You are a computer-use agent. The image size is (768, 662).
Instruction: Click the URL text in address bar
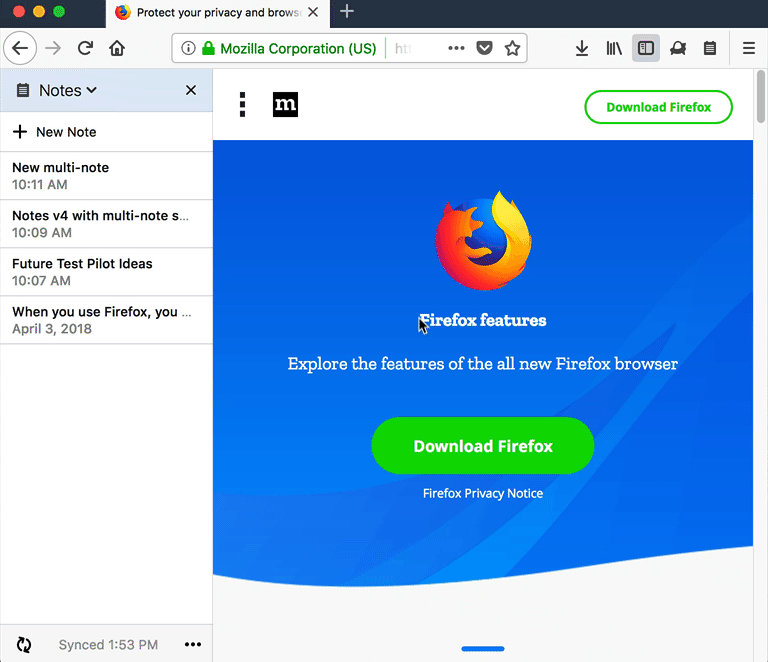coord(403,48)
